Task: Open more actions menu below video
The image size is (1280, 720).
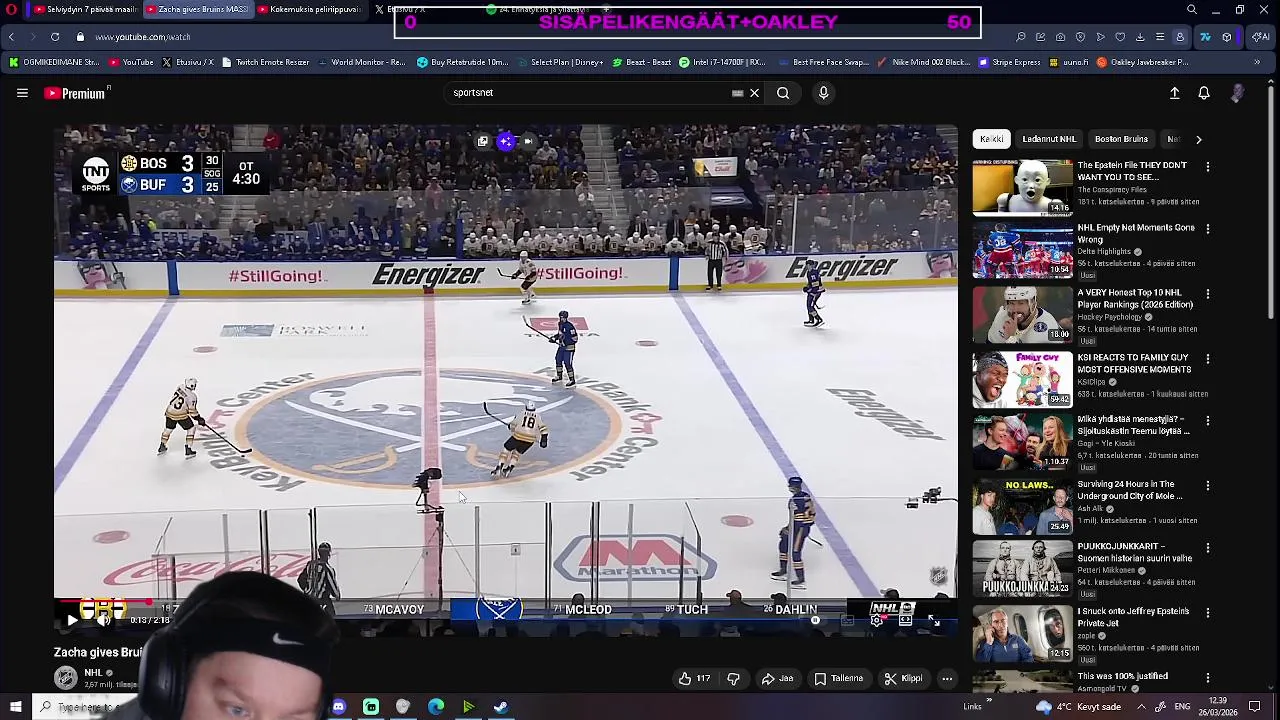Action: 946,678
